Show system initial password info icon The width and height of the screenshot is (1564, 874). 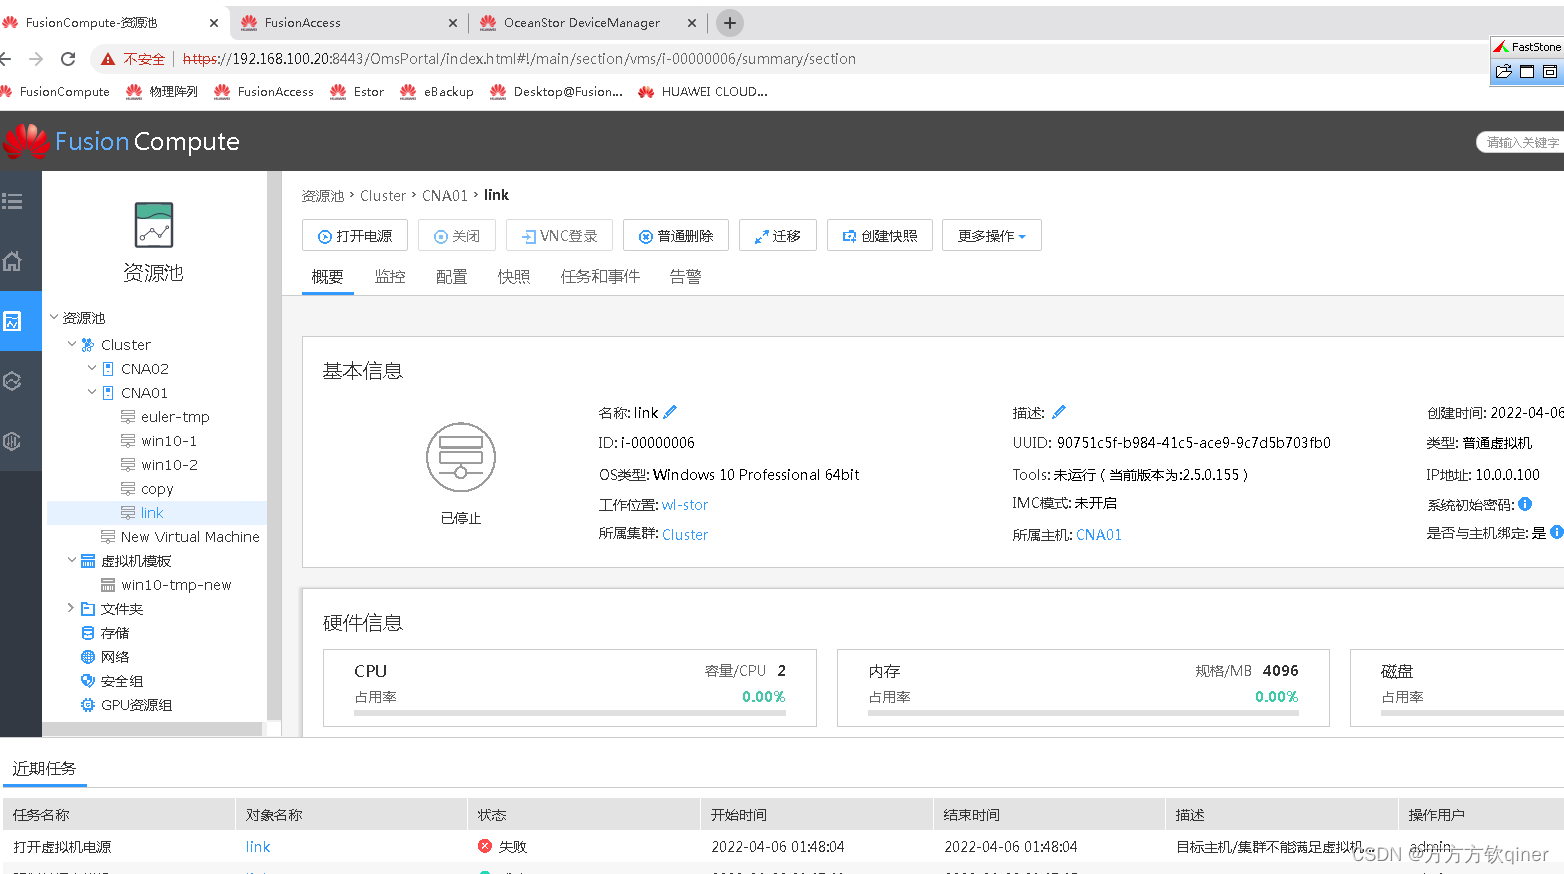pyautogui.click(x=1525, y=504)
